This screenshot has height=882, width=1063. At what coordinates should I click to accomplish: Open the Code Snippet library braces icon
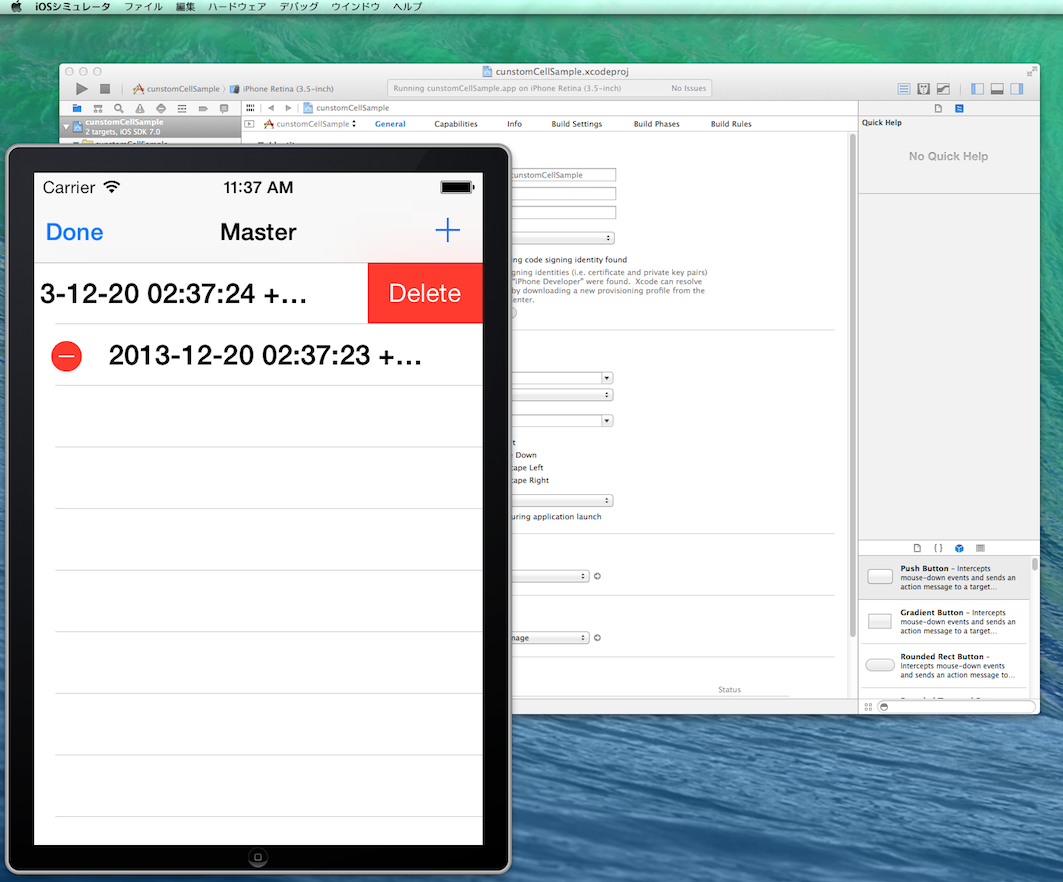tap(938, 548)
